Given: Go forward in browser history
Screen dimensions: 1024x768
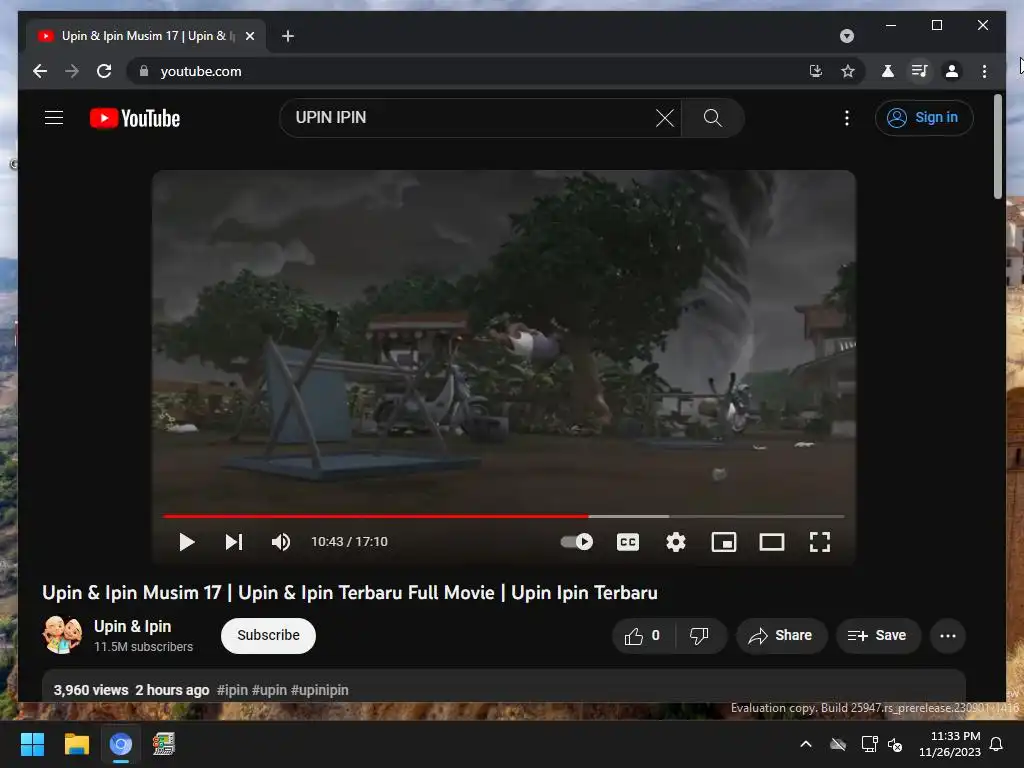Looking at the screenshot, I should (72, 71).
